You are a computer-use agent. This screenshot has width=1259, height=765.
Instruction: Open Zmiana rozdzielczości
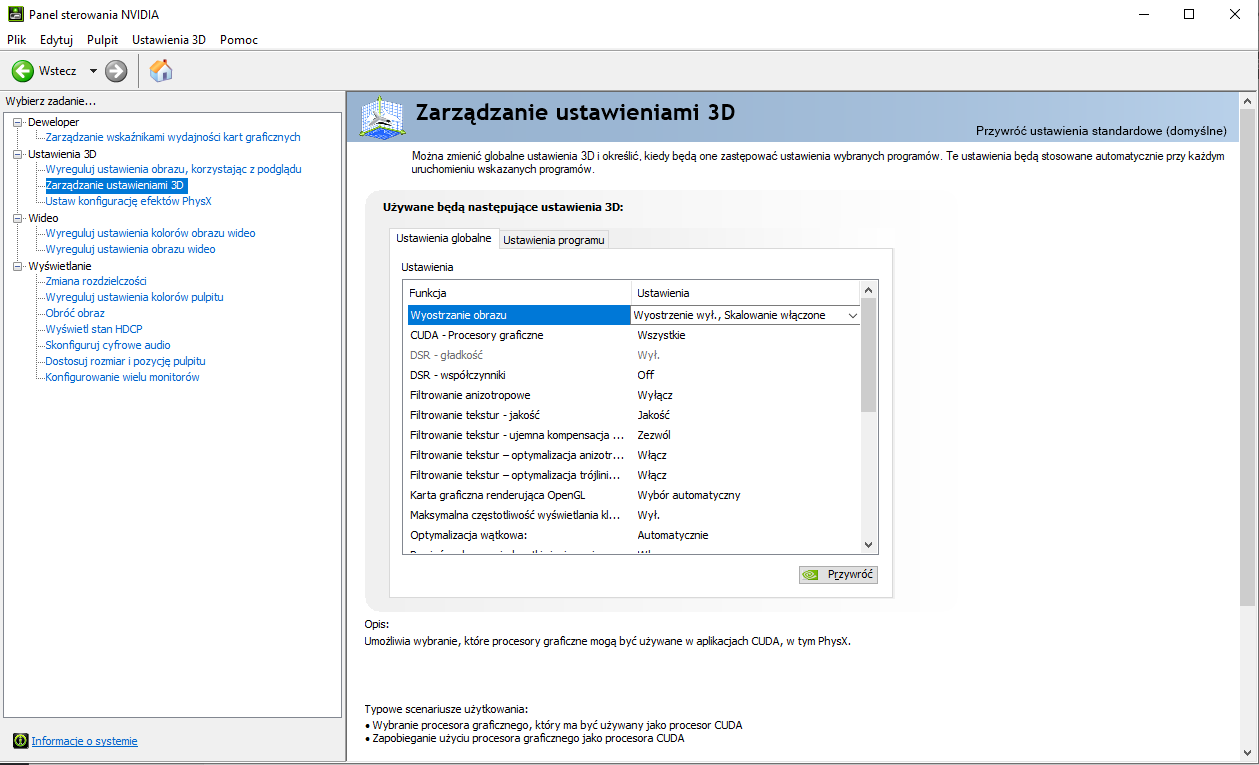(96, 281)
